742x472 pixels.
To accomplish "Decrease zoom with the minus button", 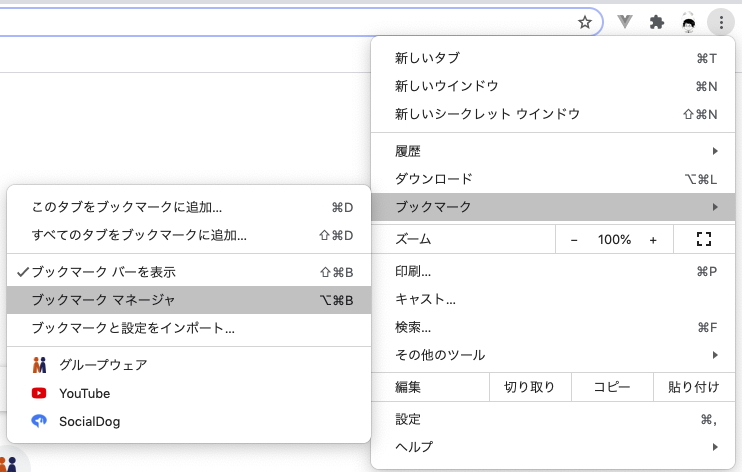I will [574, 240].
